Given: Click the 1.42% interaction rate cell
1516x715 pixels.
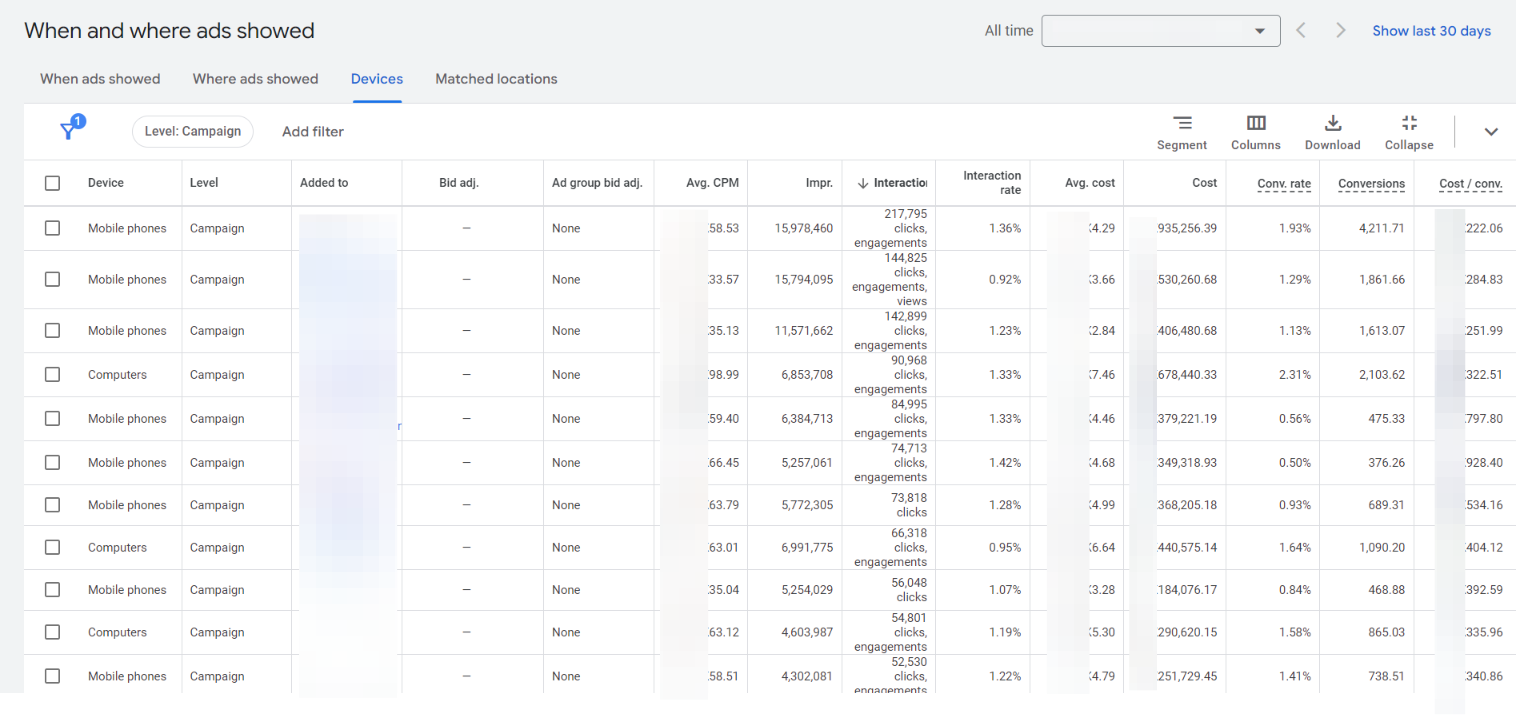Looking at the screenshot, I should pyautogui.click(x=1005, y=462).
